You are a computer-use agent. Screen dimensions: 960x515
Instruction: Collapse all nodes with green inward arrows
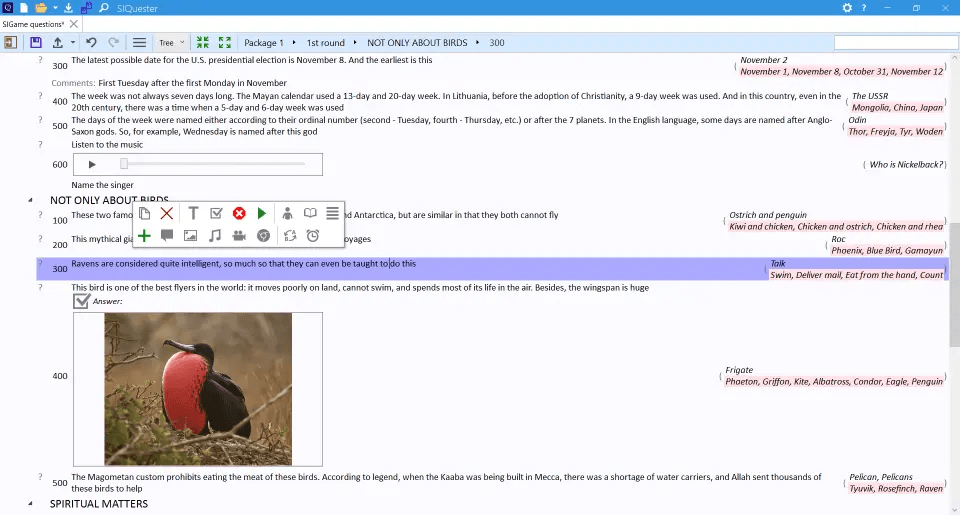[x=203, y=42]
